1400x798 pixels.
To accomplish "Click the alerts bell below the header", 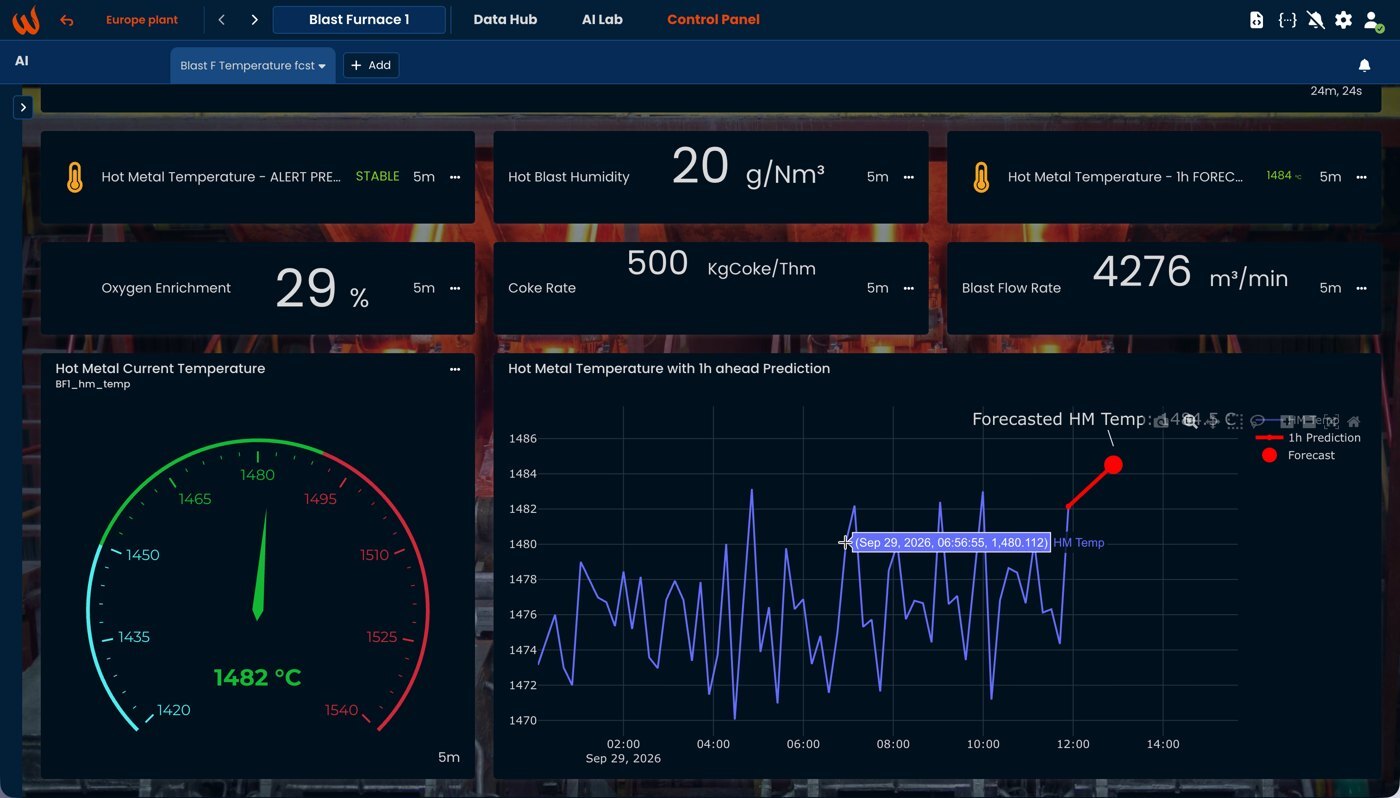I will point(1364,65).
